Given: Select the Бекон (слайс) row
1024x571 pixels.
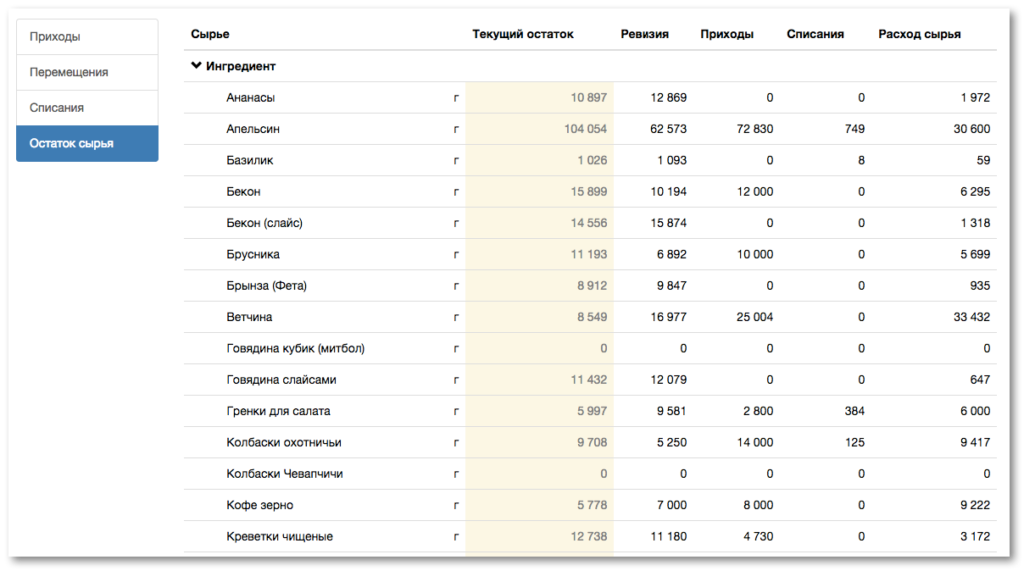Looking at the screenshot, I should click(x=590, y=223).
